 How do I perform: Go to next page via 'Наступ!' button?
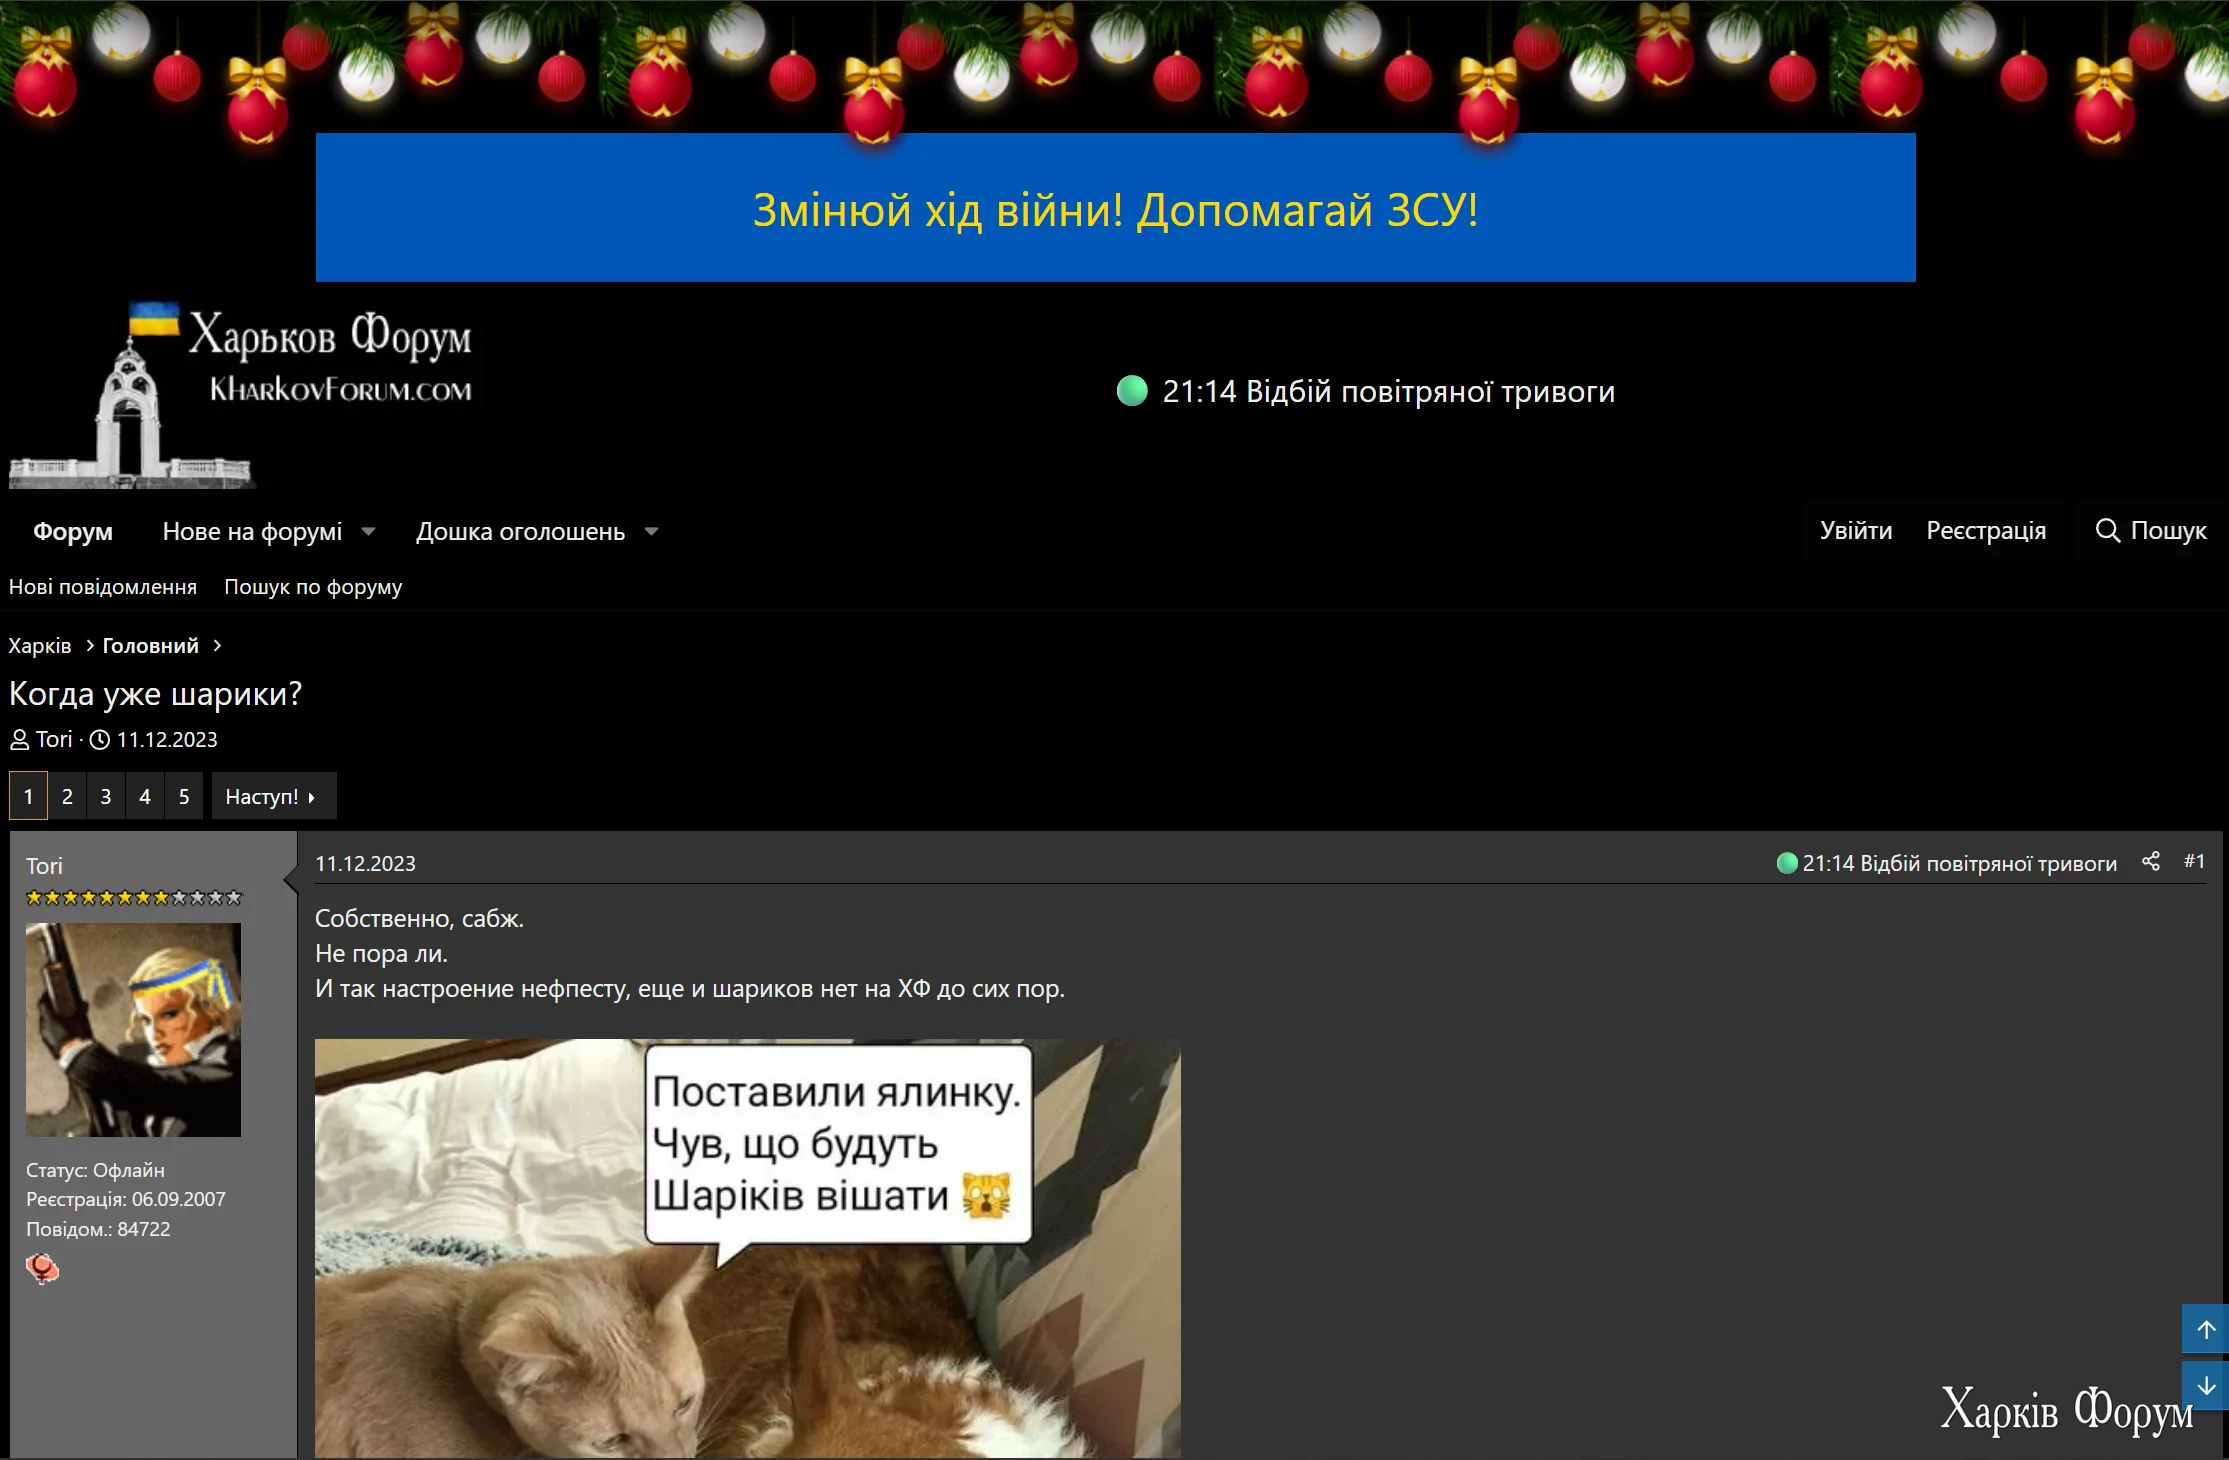coord(273,796)
